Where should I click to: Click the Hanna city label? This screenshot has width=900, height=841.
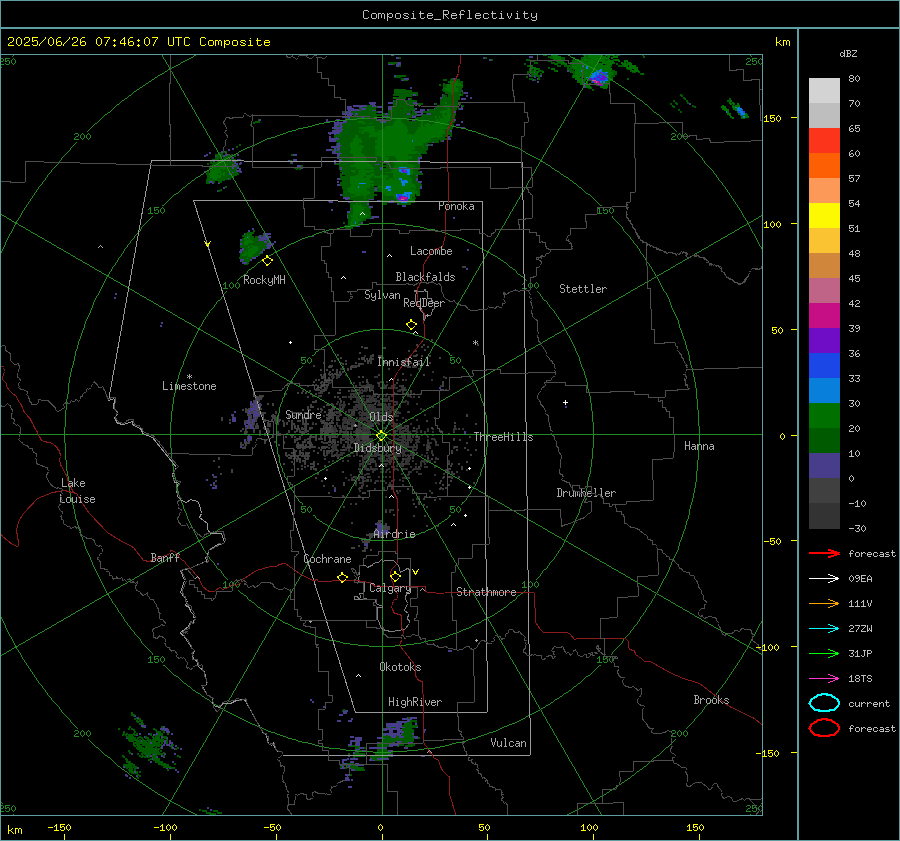[699, 446]
